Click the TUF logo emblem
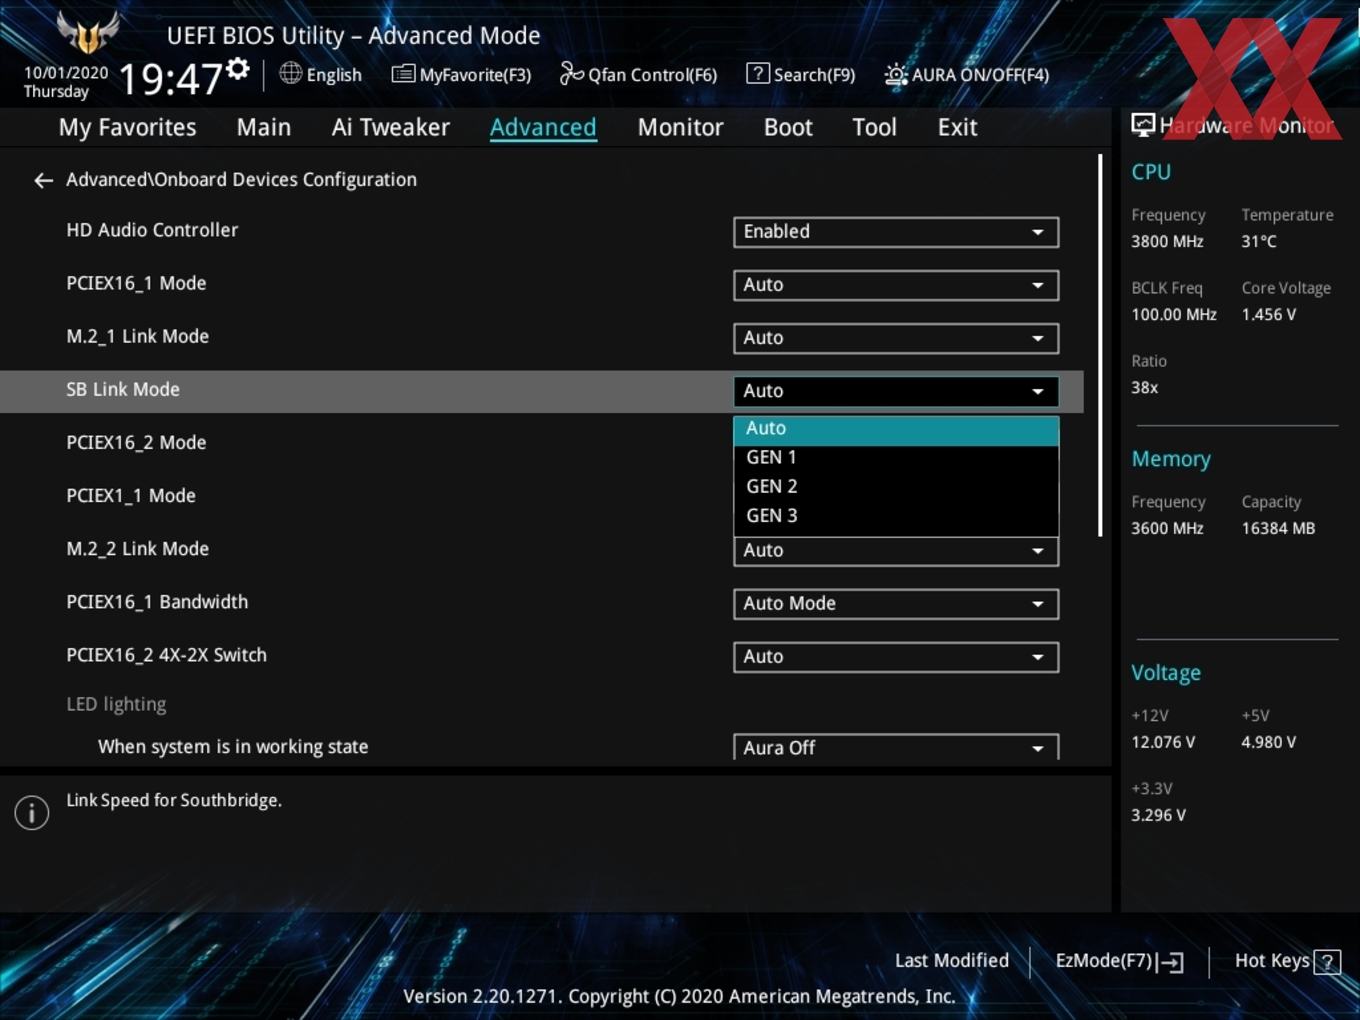The image size is (1360, 1020). [88, 32]
